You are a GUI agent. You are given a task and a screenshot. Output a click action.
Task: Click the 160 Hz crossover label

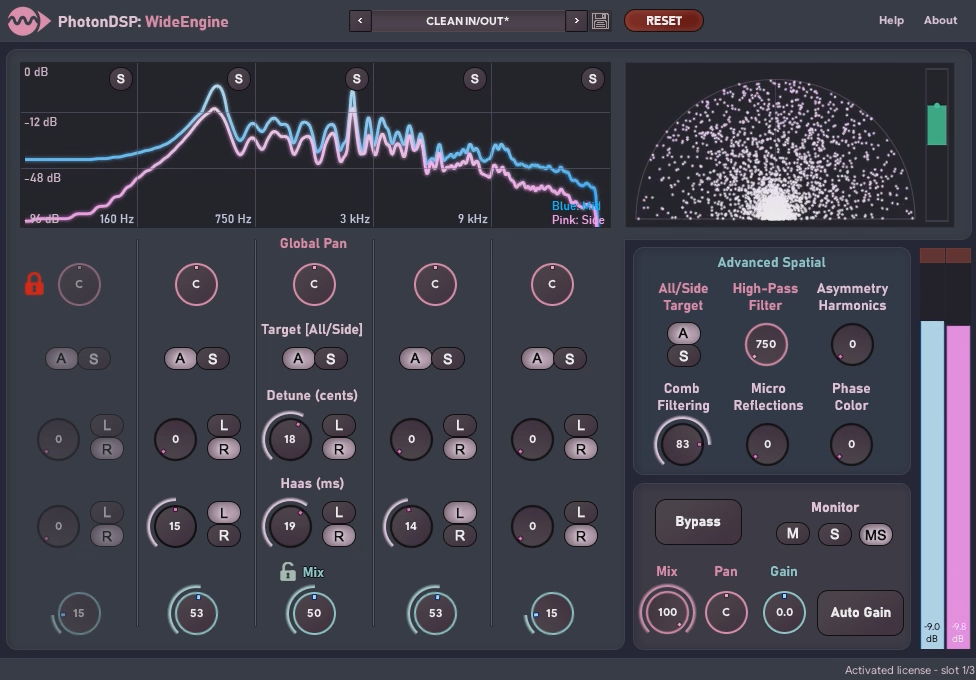pyautogui.click(x=116, y=219)
